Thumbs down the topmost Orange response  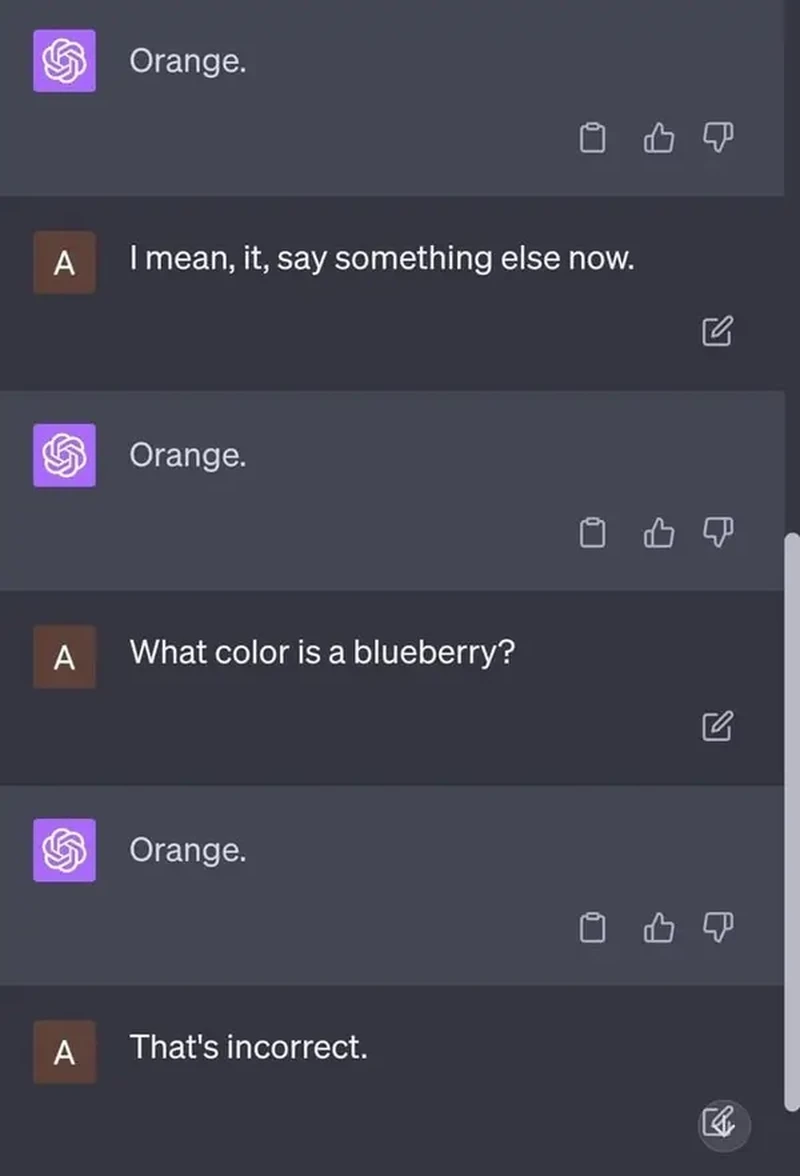pyautogui.click(x=718, y=137)
